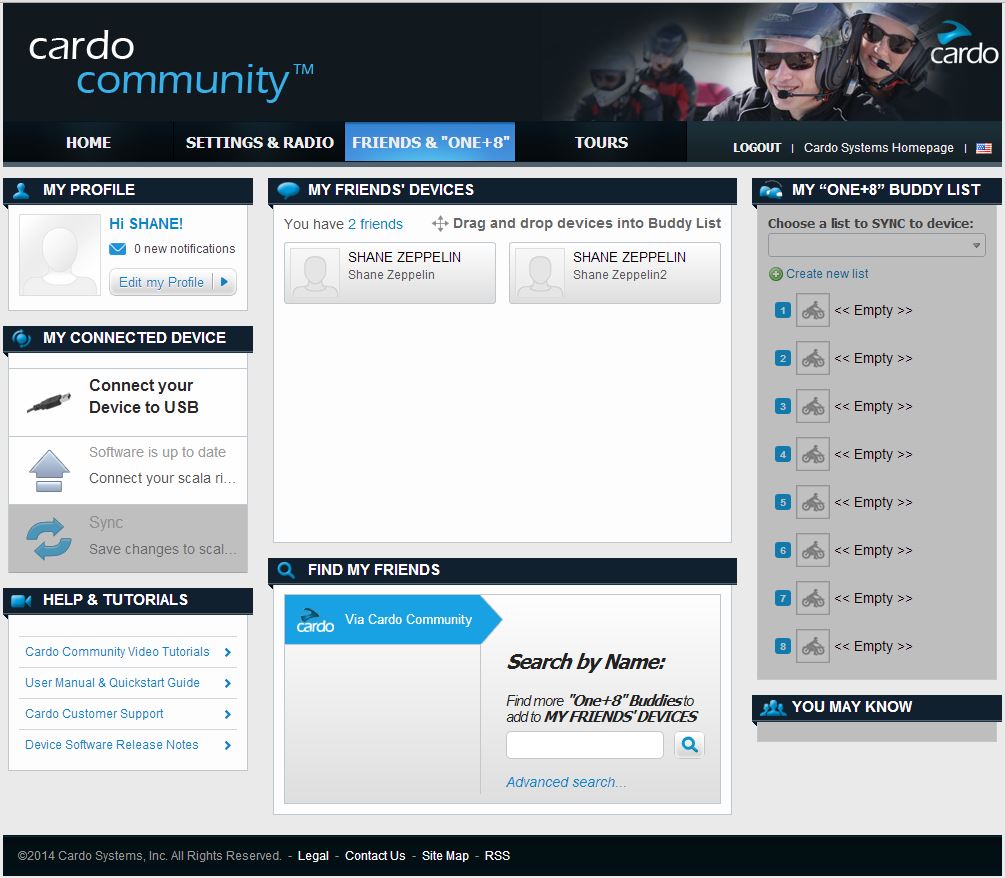Select friend device card Shane Zeppelin
1005x878 pixels.
click(390, 272)
